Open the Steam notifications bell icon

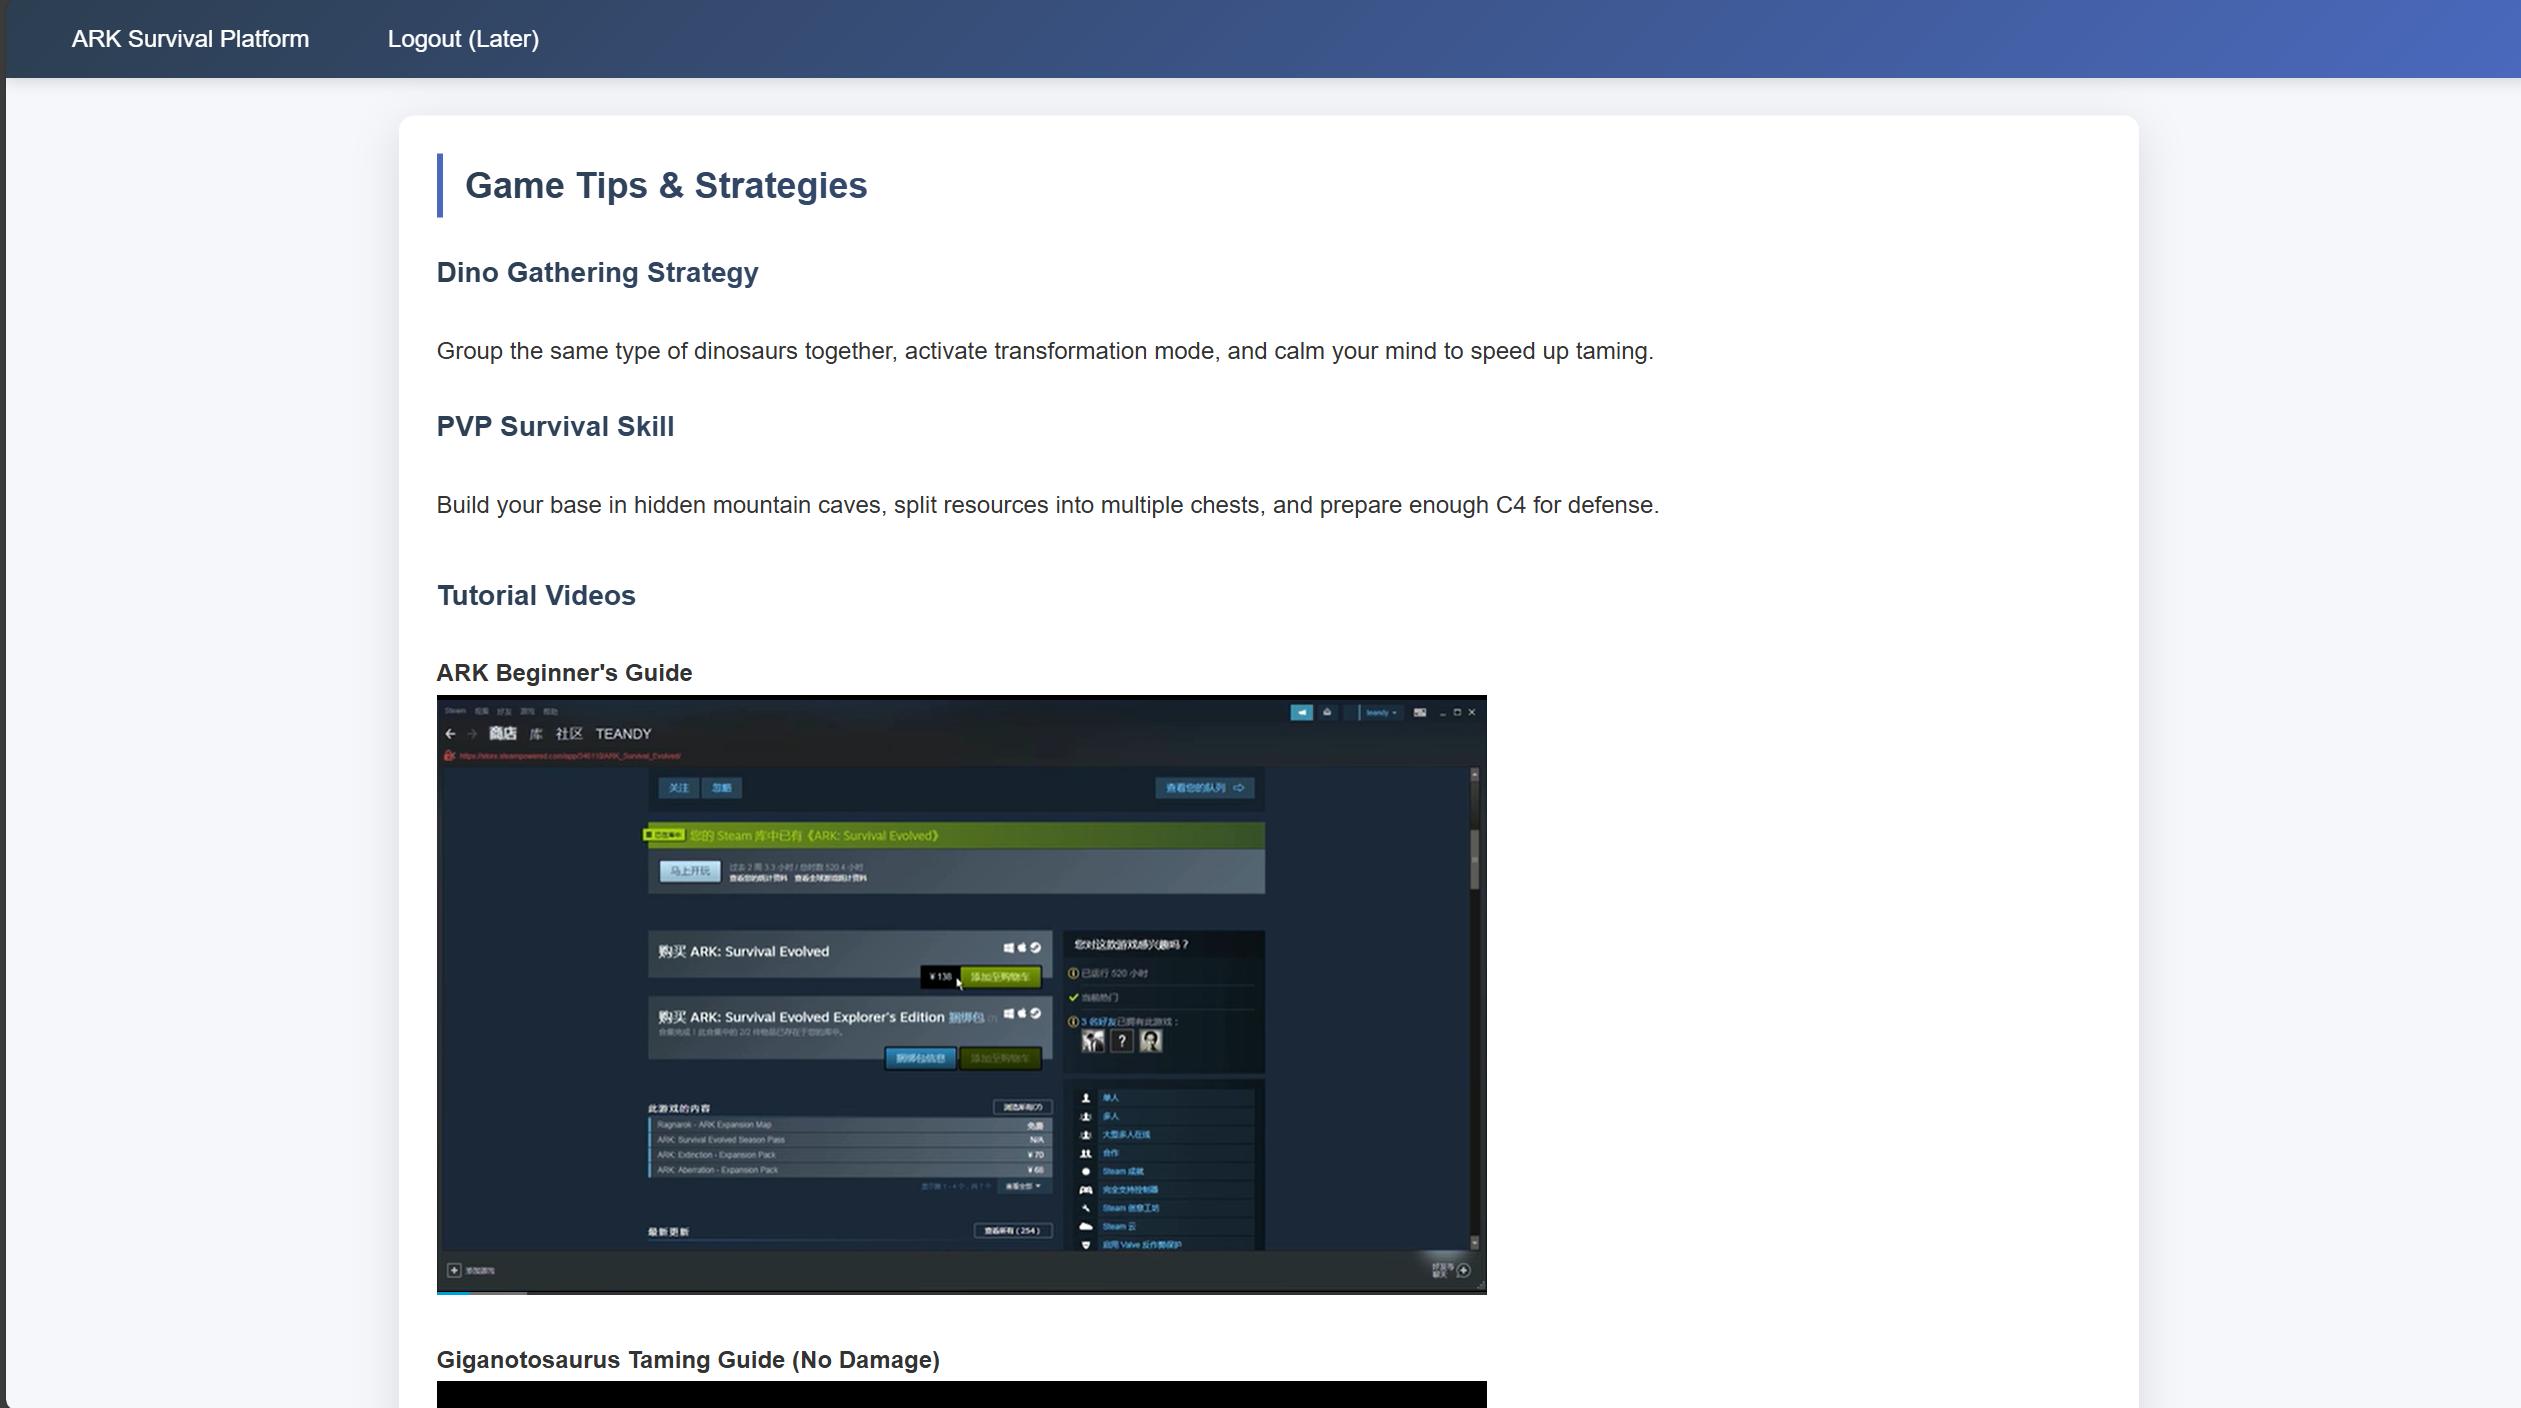(x=1326, y=712)
